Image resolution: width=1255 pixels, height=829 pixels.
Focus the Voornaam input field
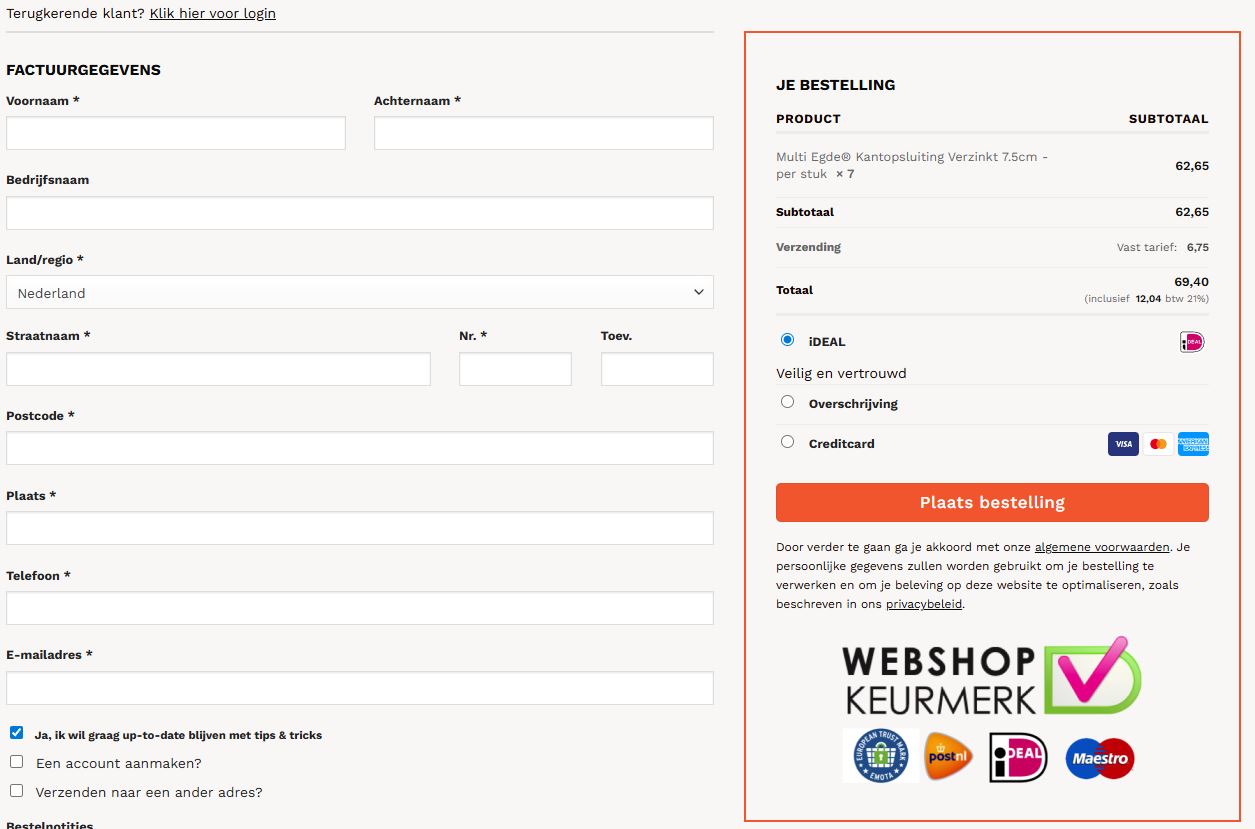(176, 133)
